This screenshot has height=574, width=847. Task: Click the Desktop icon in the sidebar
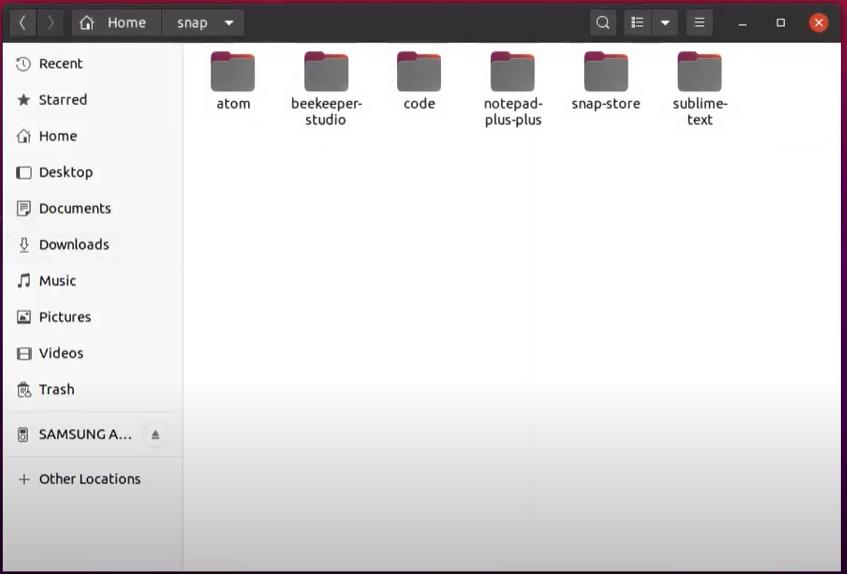pos(23,172)
